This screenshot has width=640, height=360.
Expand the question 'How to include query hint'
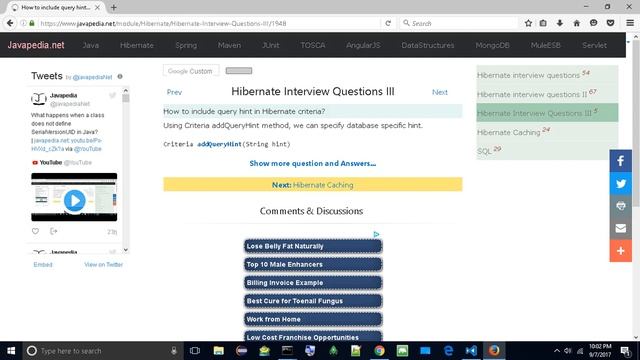click(313, 111)
